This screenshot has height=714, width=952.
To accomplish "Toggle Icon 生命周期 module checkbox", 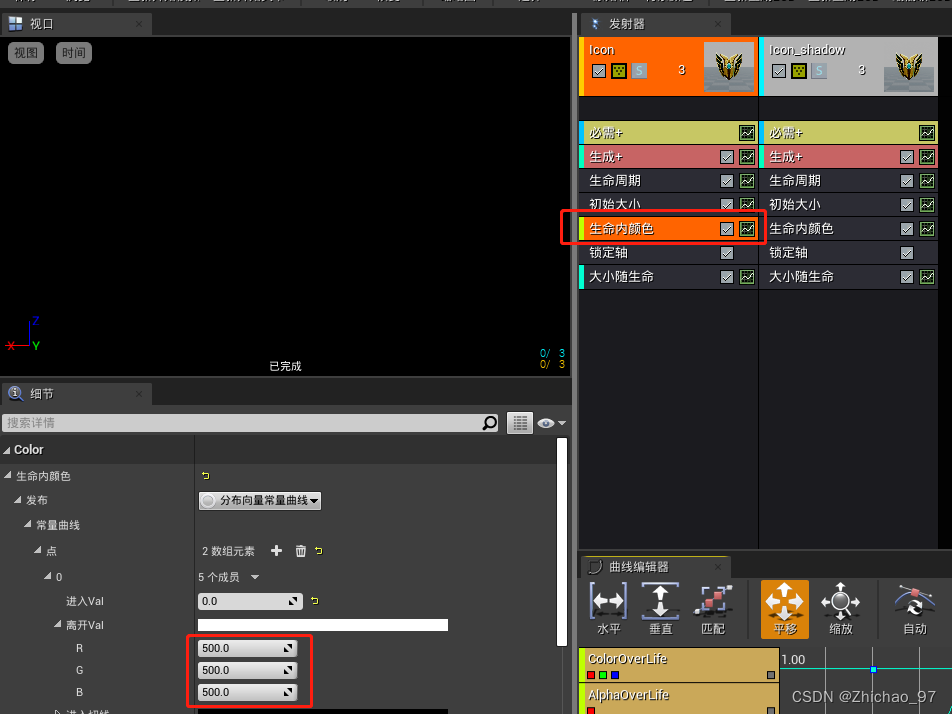I will coord(727,181).
